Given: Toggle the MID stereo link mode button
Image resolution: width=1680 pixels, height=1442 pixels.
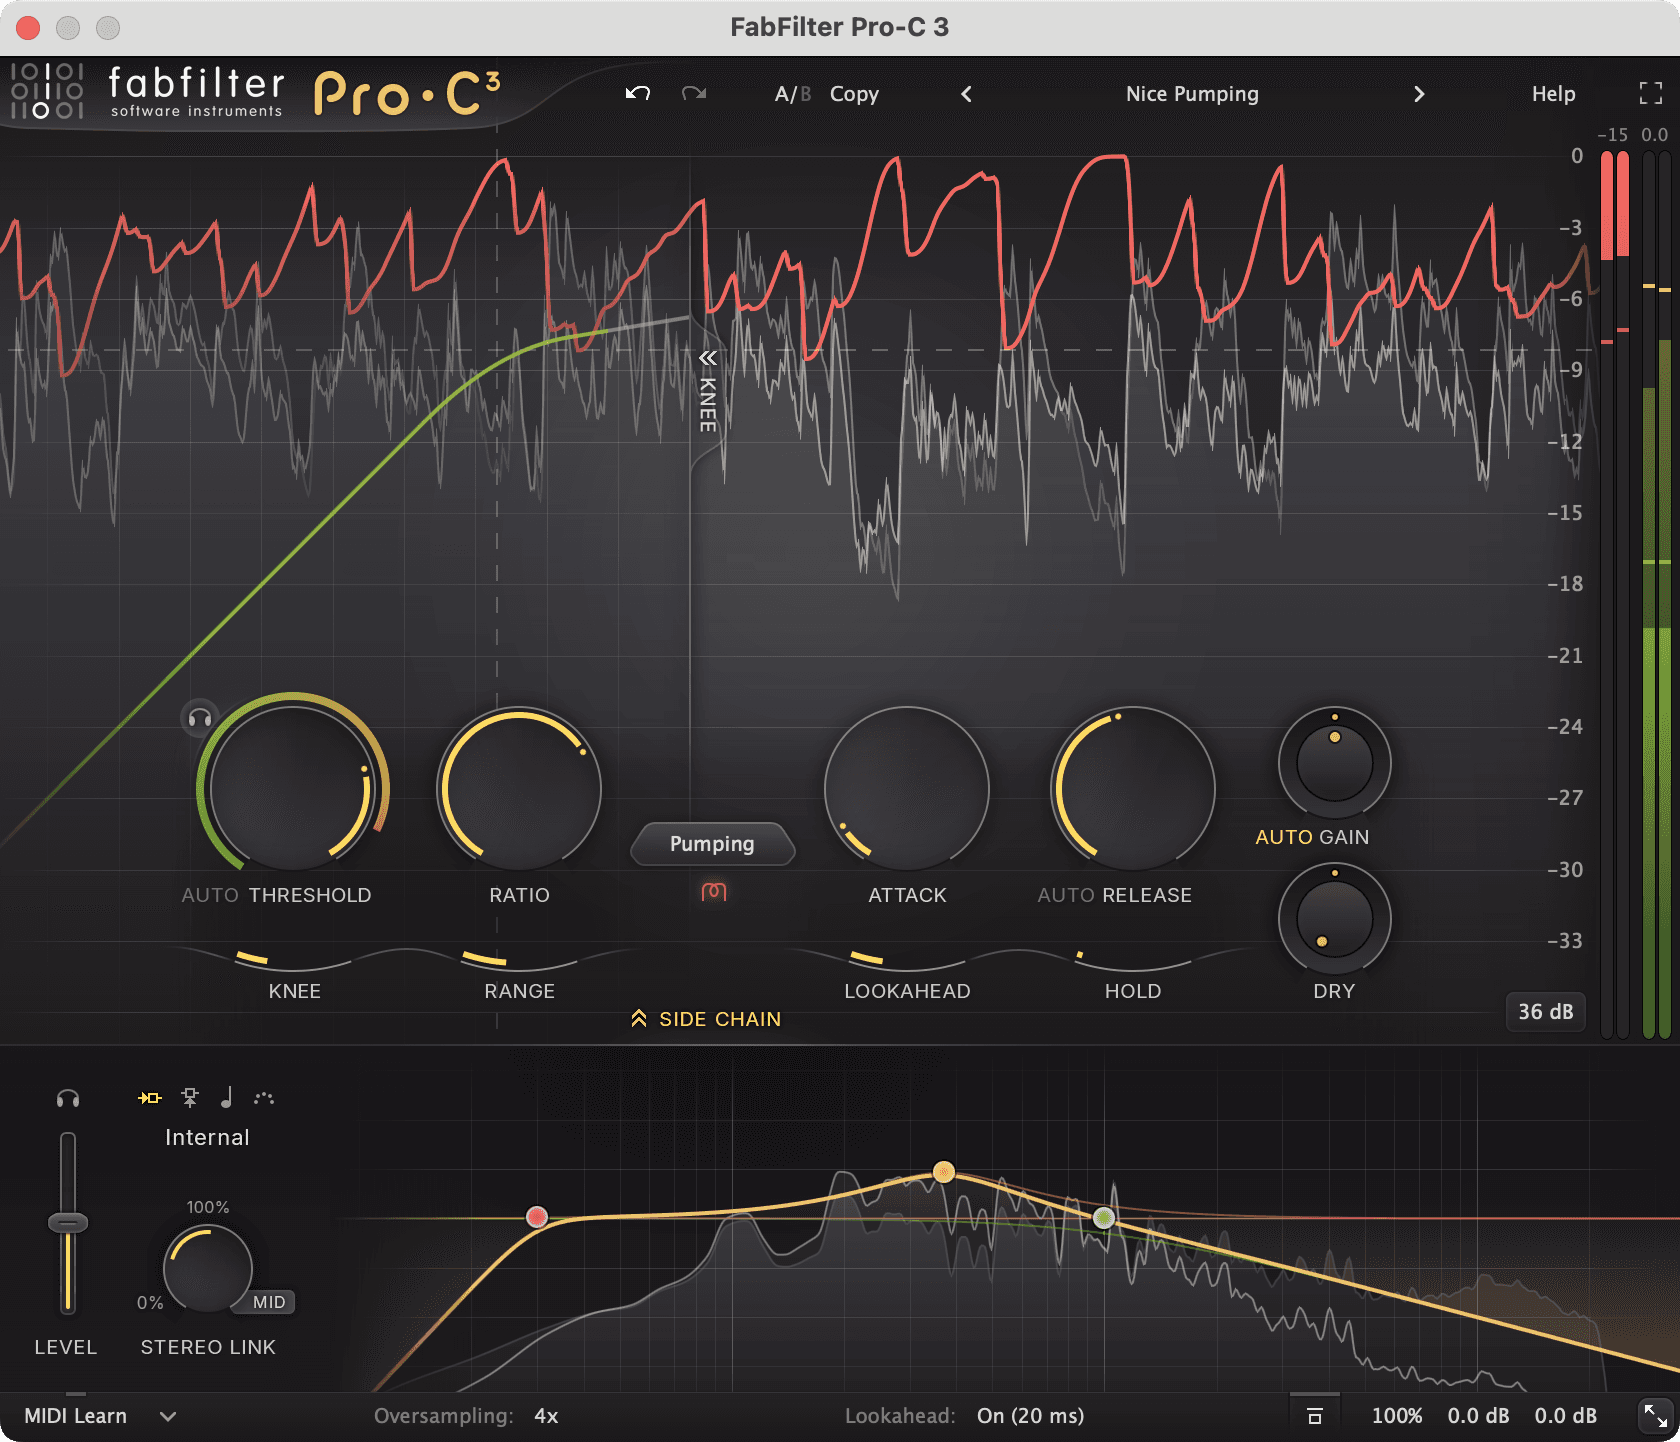Looking at the screenshot, I should tap(268, 1302).
